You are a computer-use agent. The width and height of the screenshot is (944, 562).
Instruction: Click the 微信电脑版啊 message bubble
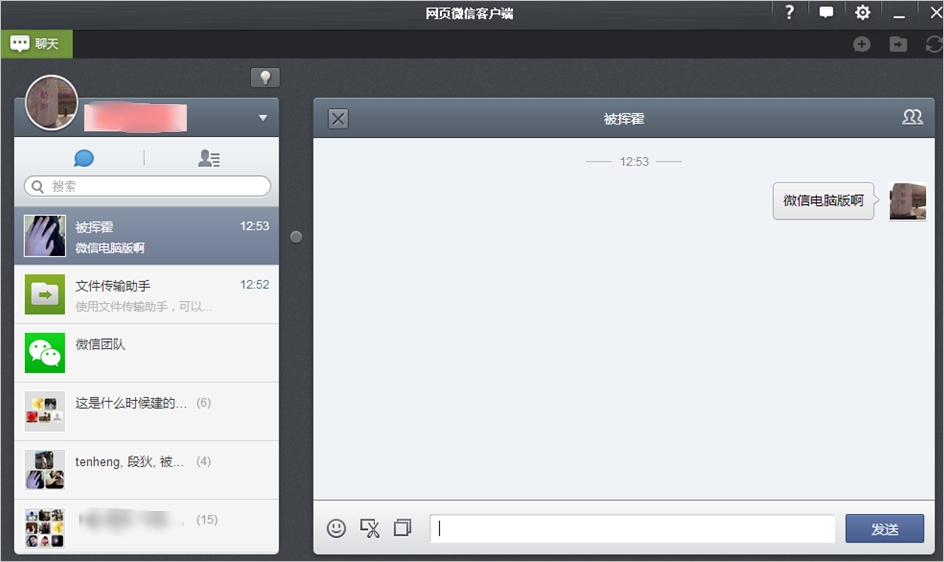[x=823, y=201]
